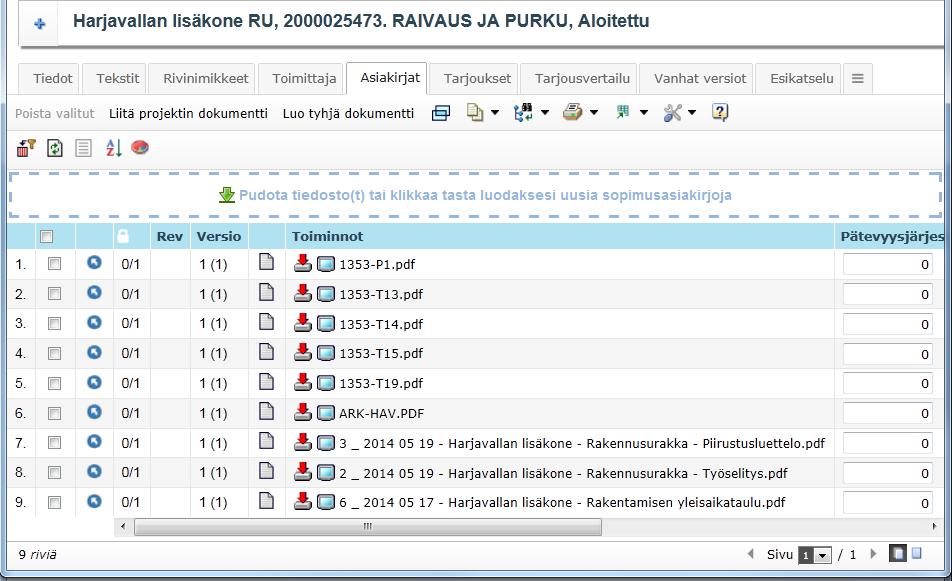
Task: Click the horizontal scrollbar thumb
Action: [x=368, y=526]
